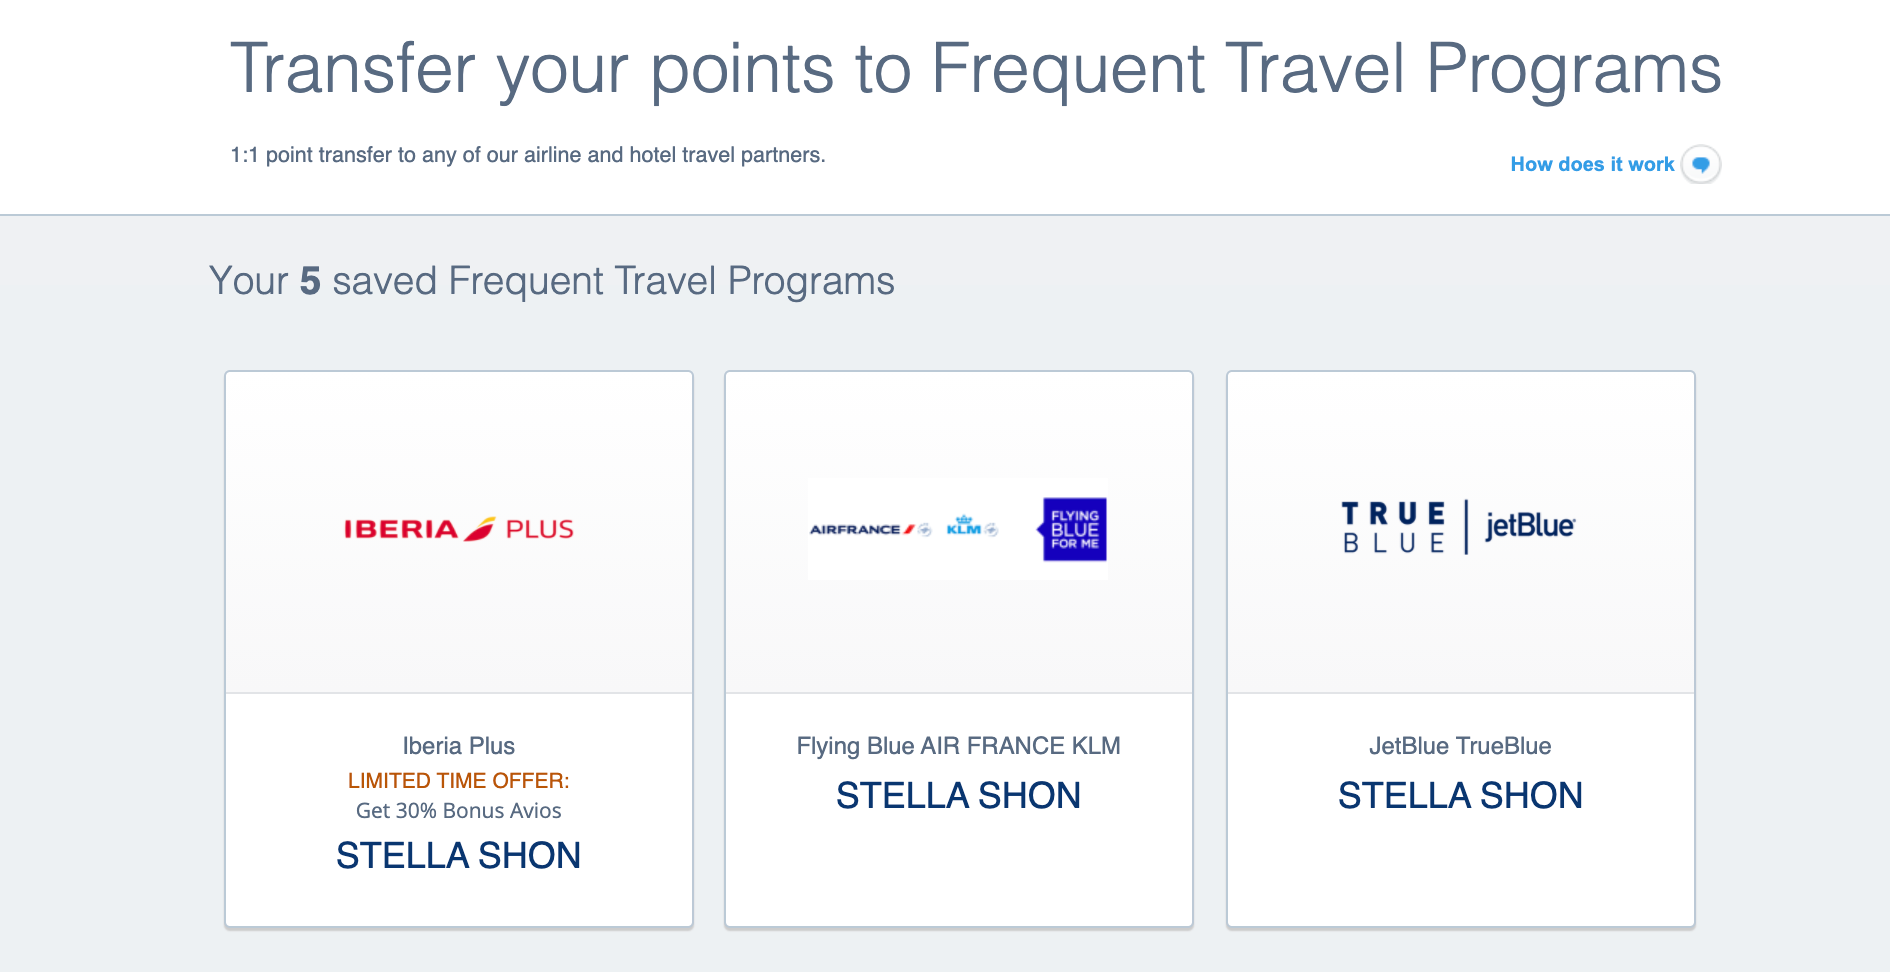Viewport: 1890px width, 972px height.
Task: Click the LIMITED TIME OFFER text
Action: coord(458,781)
